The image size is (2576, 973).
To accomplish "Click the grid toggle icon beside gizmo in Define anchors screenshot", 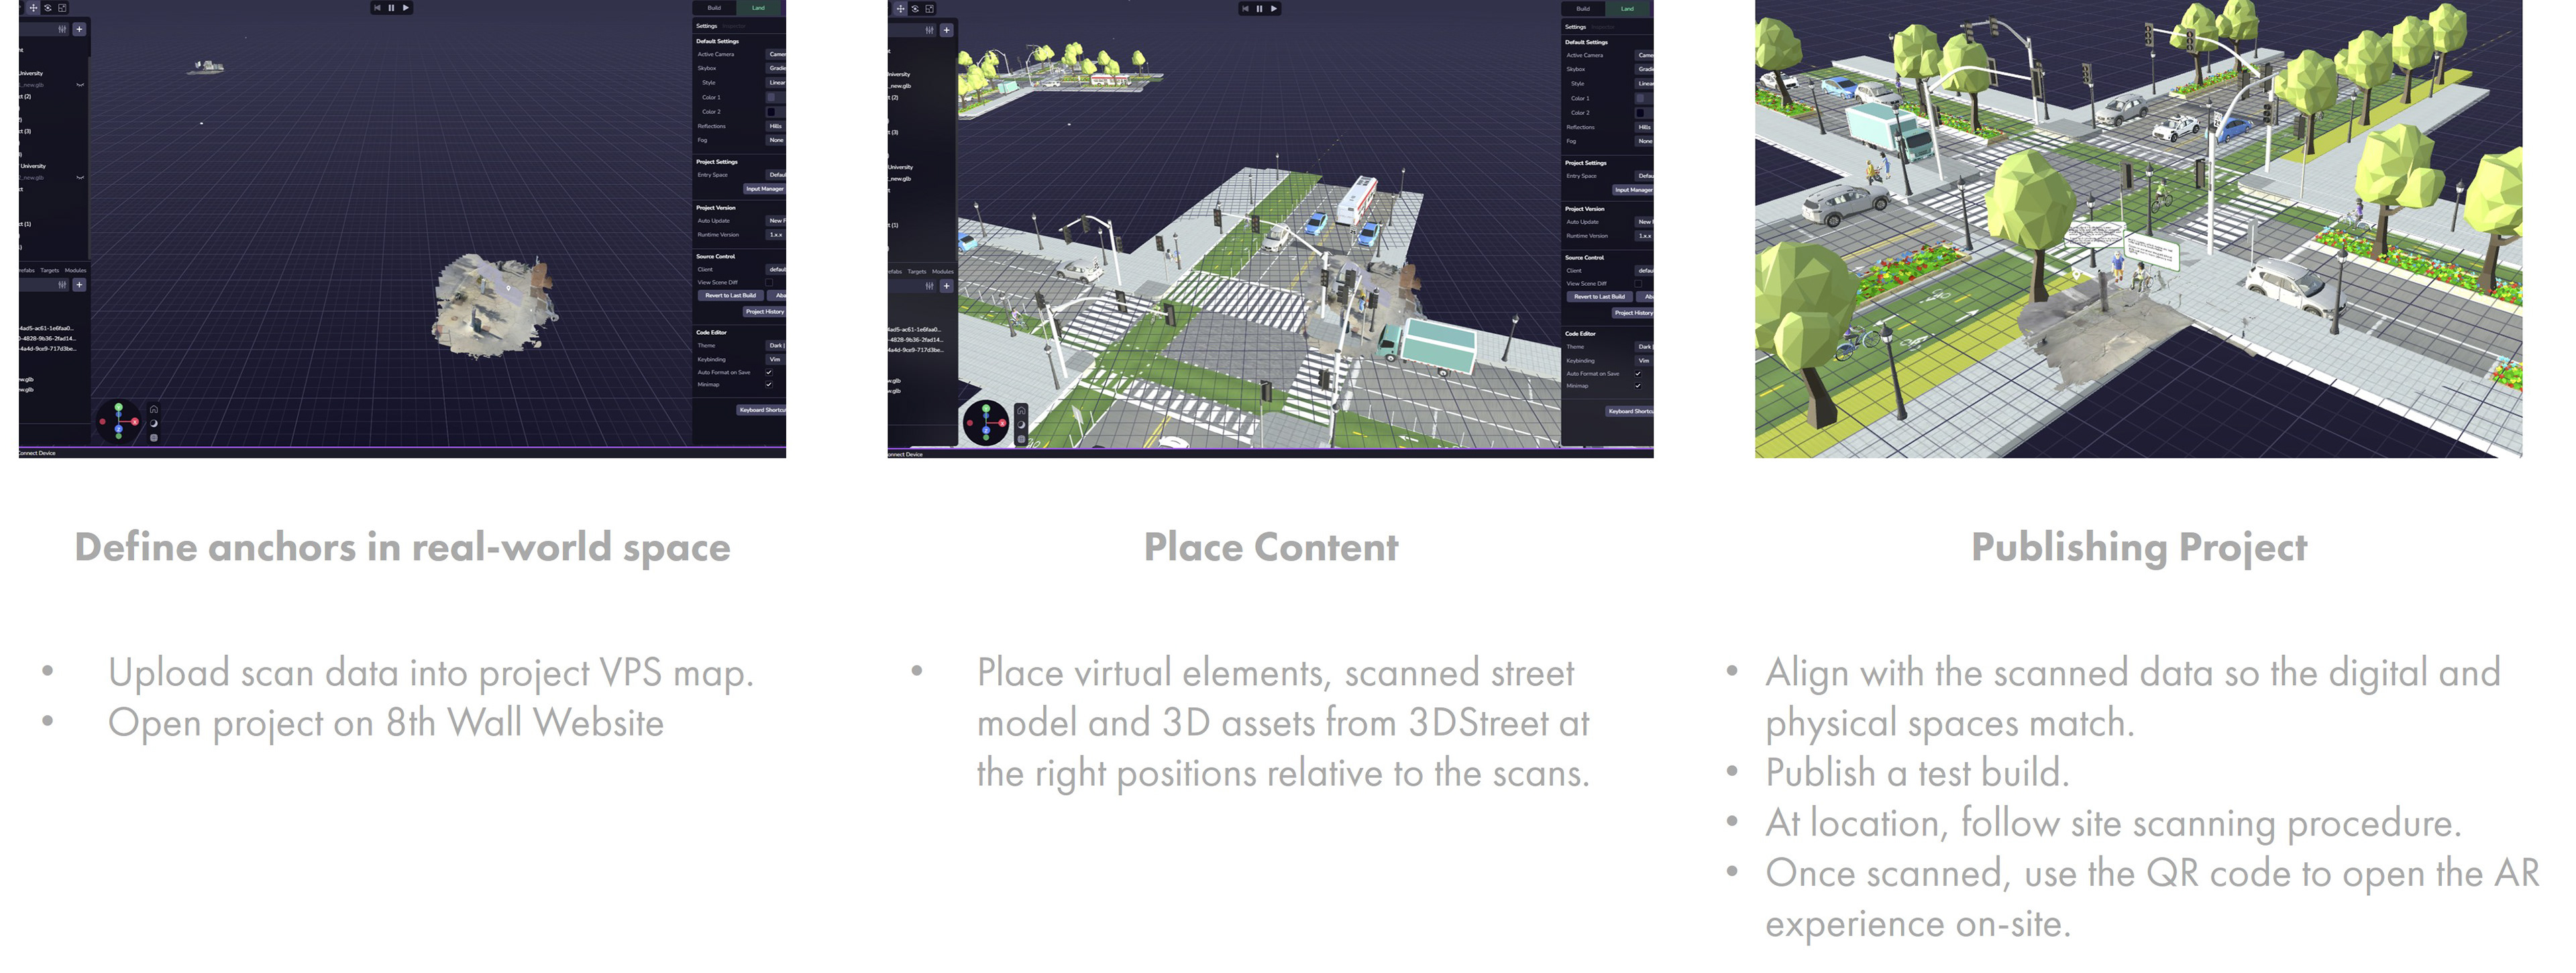I will [x=153, y=437].
